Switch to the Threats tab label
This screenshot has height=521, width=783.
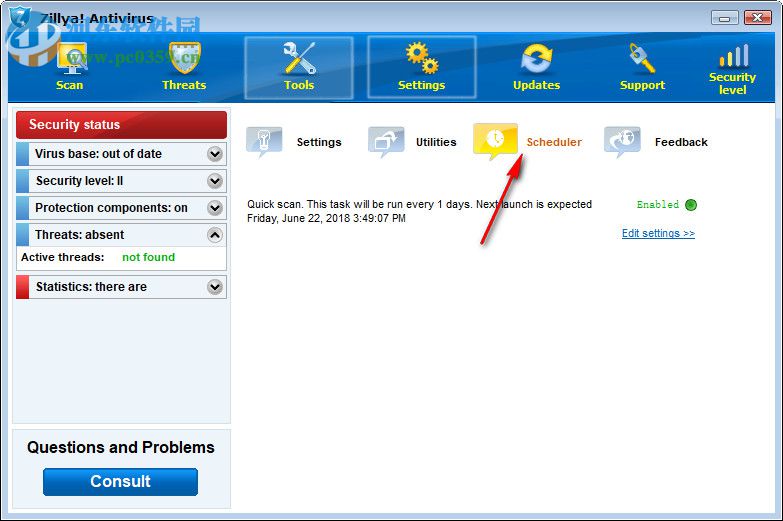click(x=184, y=85)
